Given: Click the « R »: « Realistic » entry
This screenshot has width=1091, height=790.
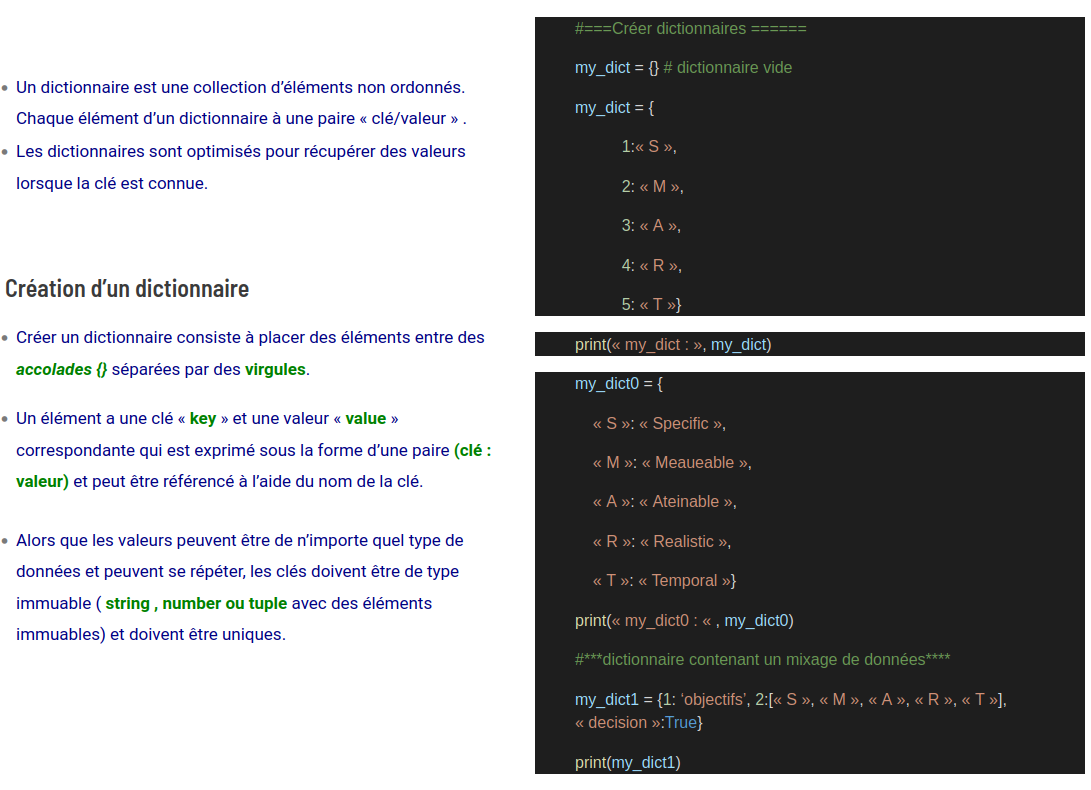Looking at the screenshot, I should coord(661,541).
